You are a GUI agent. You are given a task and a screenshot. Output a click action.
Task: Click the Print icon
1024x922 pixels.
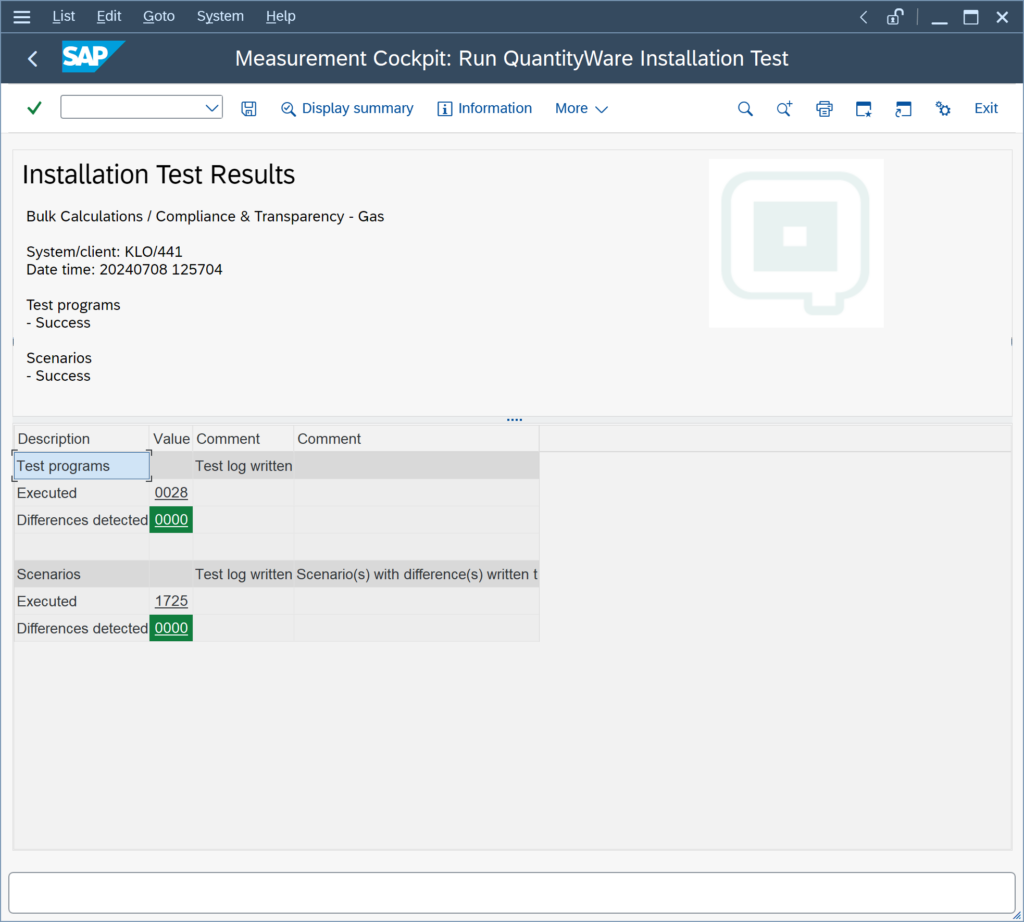[x=824, y=108]
